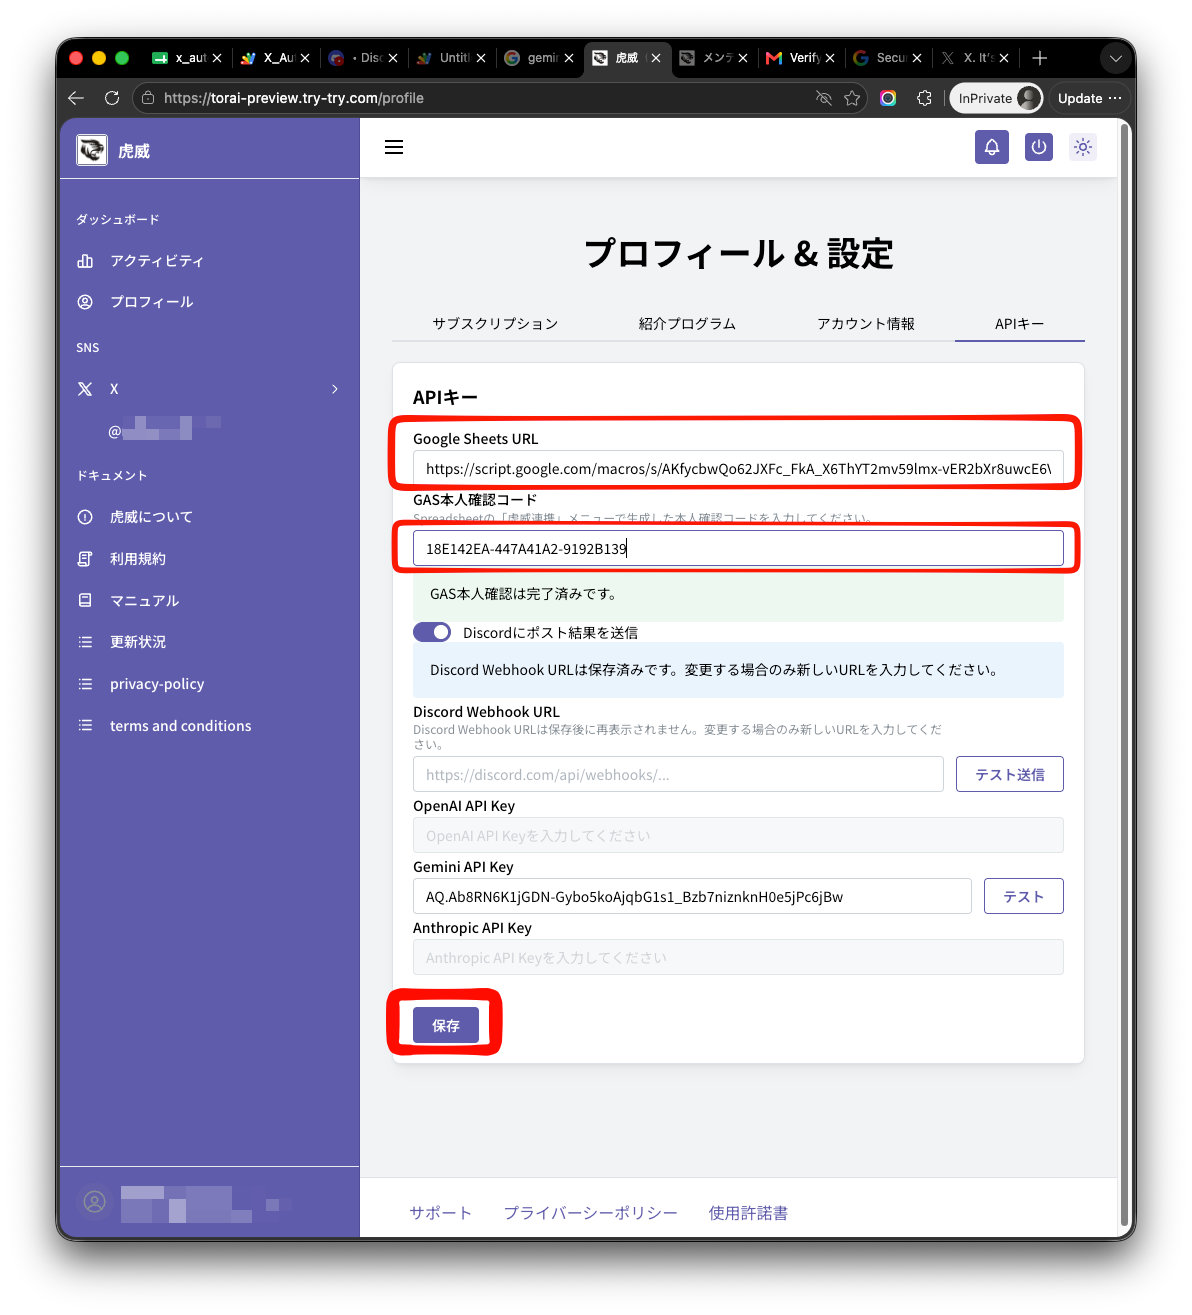Viewport: 1192px width, 1315px height.
Task: Open the tab list dropdown arrow
Action: 1116,58
